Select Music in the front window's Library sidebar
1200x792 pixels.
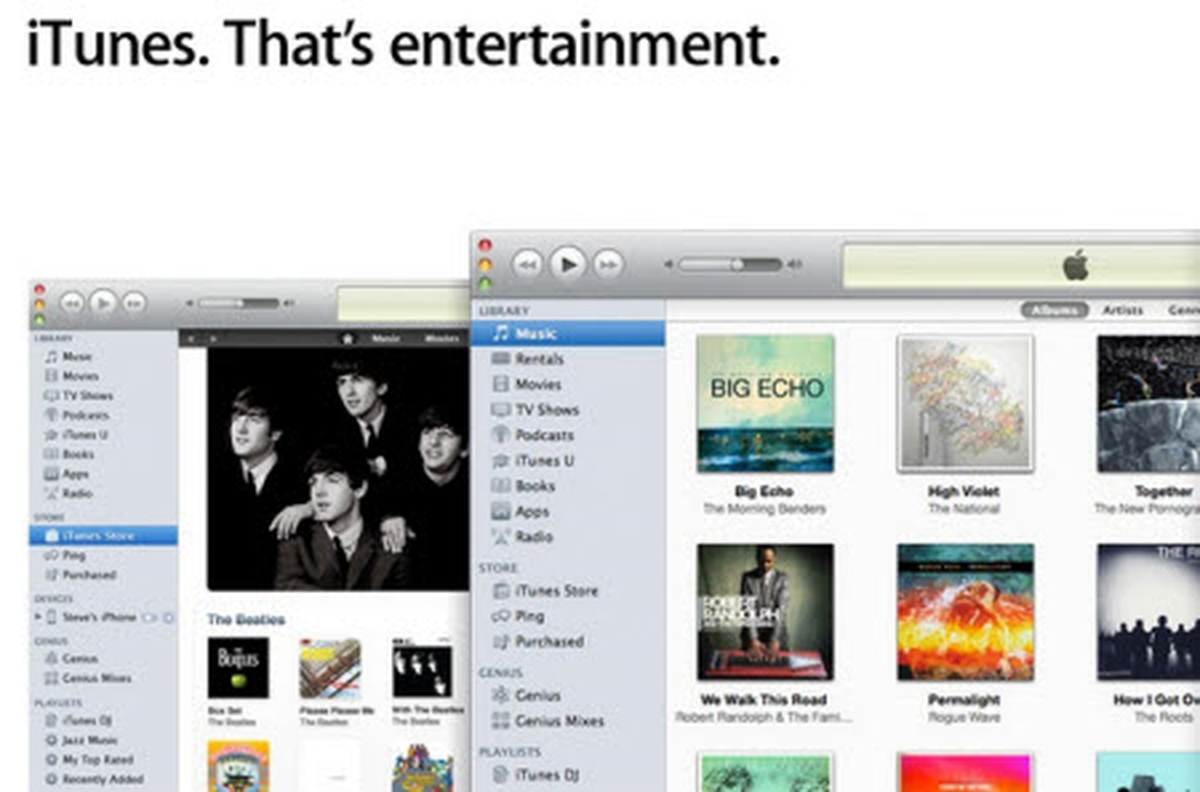pos(568,334)
